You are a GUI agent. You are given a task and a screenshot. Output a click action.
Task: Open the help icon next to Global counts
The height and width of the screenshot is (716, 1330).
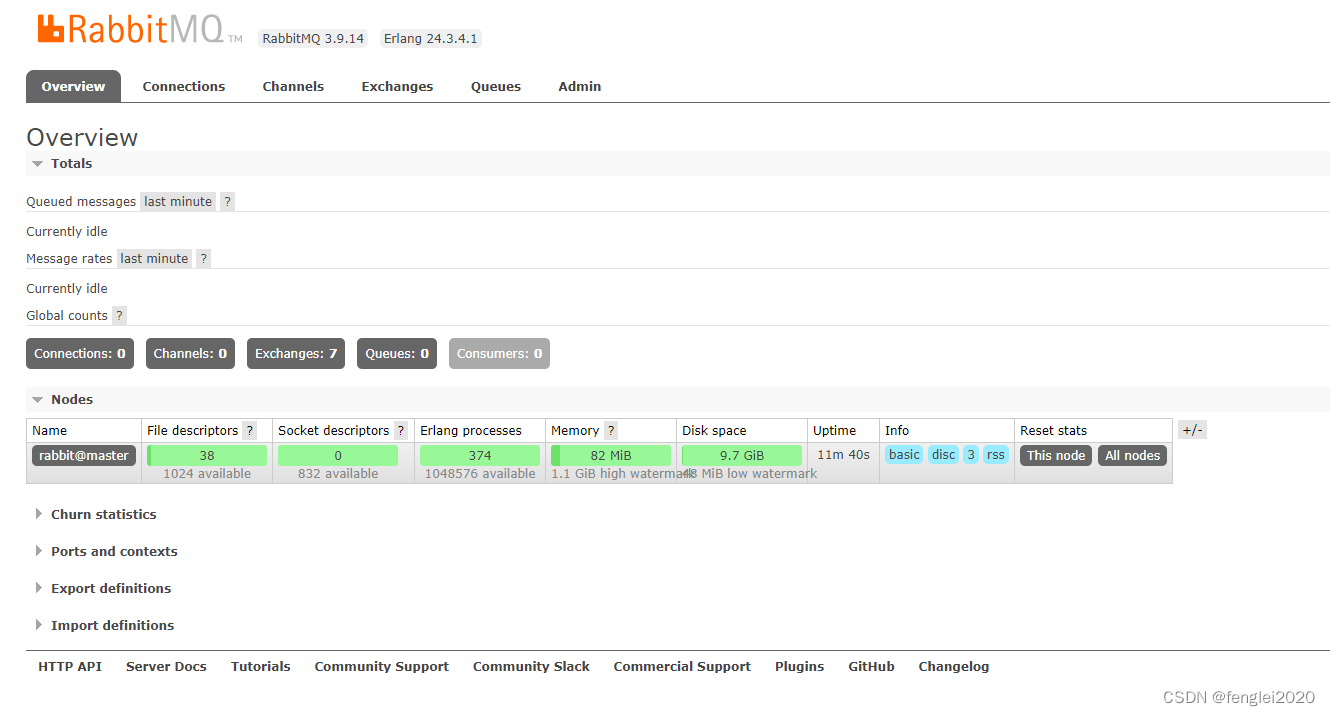[x=119, y=316]
